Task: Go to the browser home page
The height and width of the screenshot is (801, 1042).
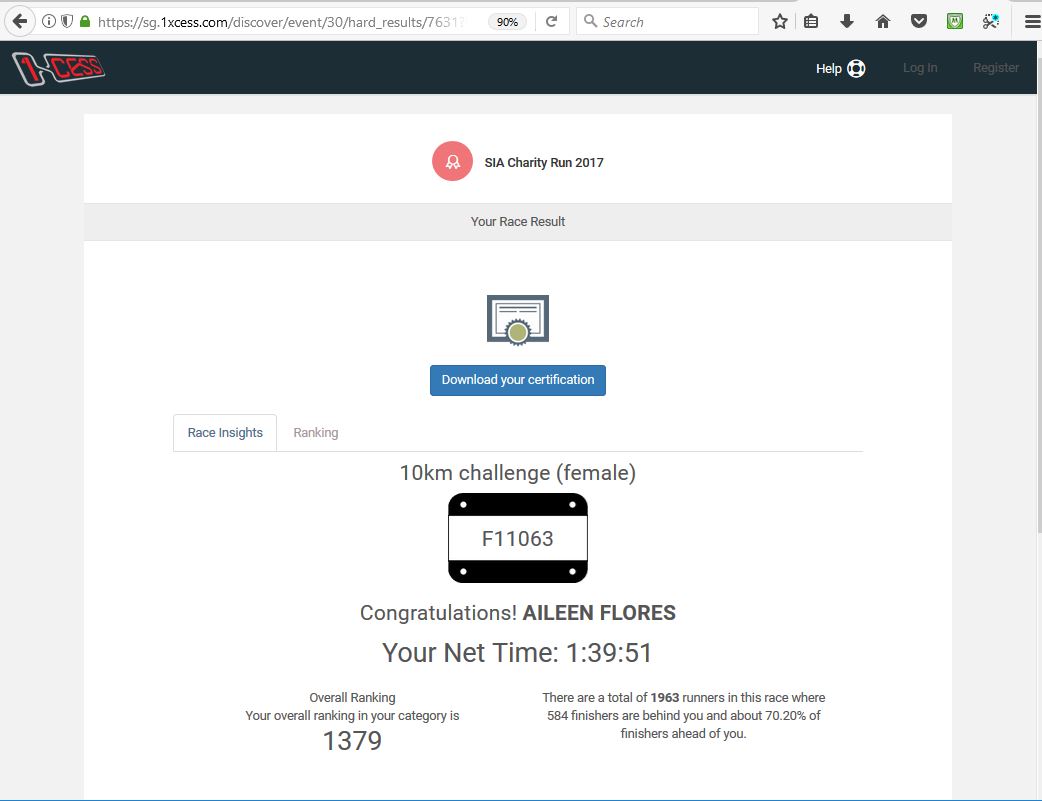Action: pyautogui.click(x=883, y=21)
